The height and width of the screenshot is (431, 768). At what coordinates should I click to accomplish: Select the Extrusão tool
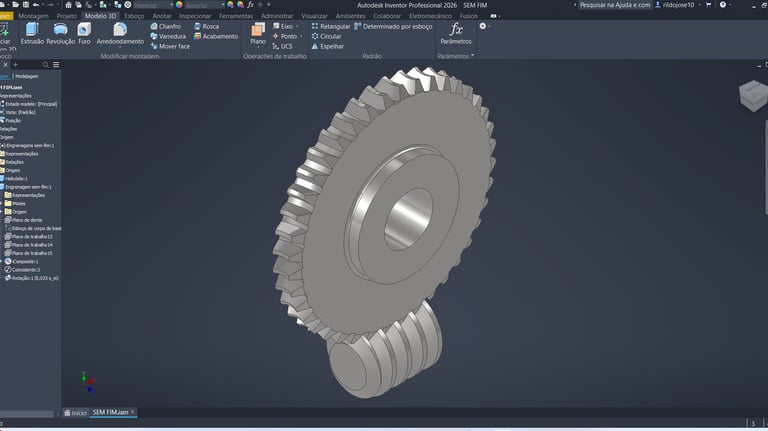(x=32, y=33)
